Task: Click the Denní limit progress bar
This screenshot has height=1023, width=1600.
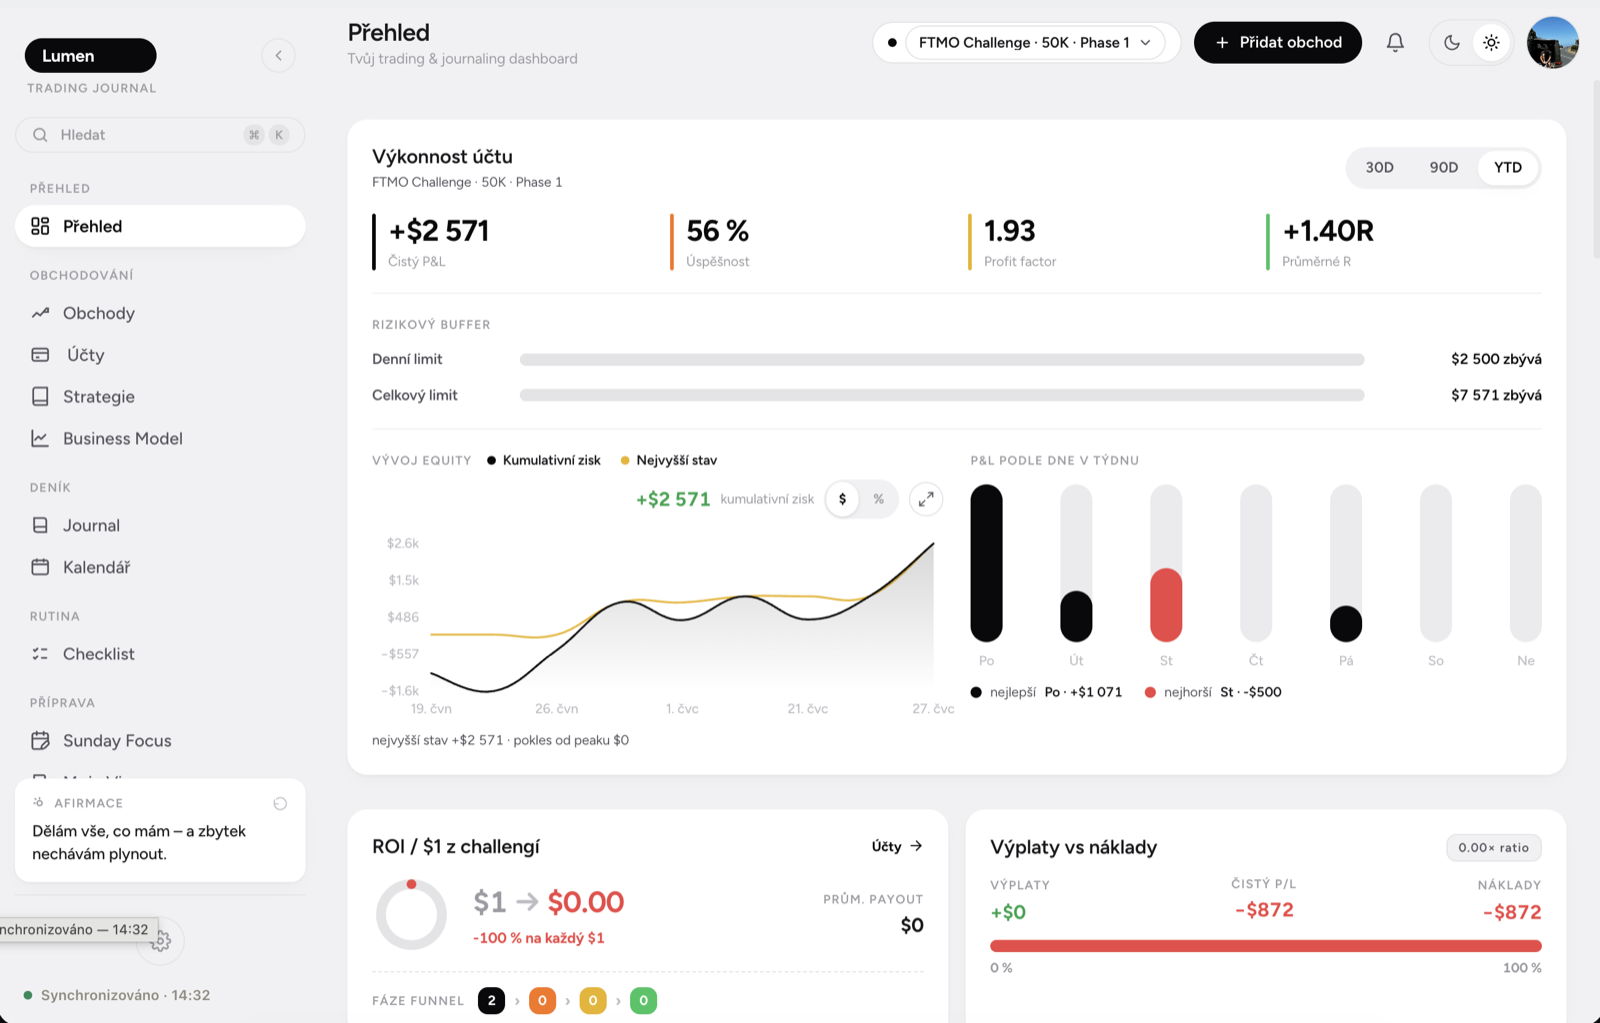Action: (942, 359)
